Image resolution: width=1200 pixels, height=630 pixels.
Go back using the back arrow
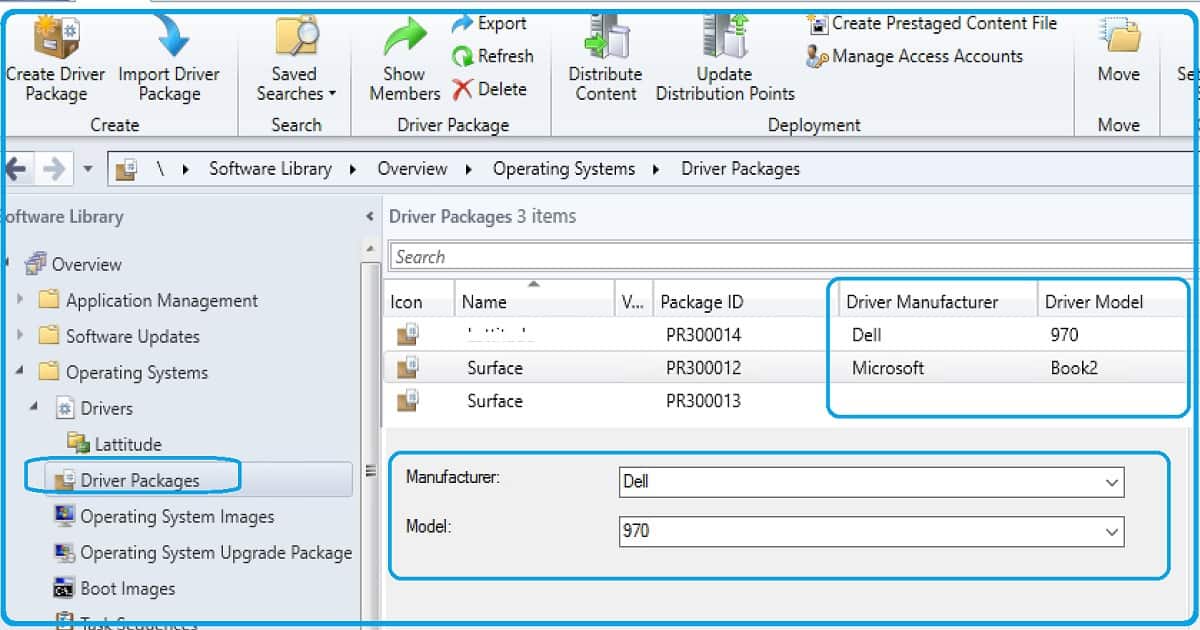(17, 169)
